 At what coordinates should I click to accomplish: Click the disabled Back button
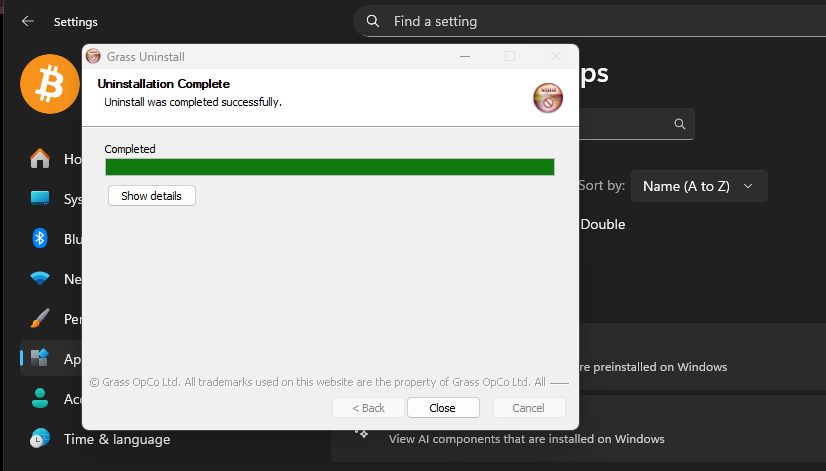pos(368,408)
